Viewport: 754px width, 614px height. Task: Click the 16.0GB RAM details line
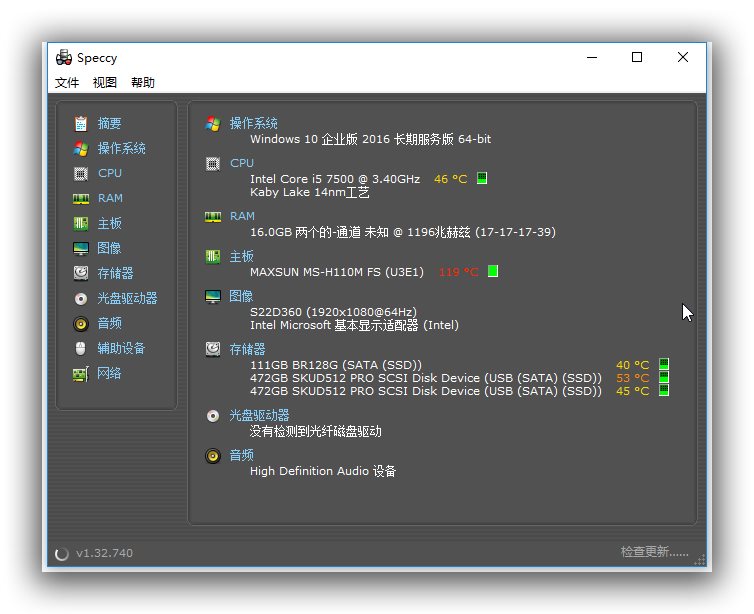pyautogui.click(x=403, y=233)
